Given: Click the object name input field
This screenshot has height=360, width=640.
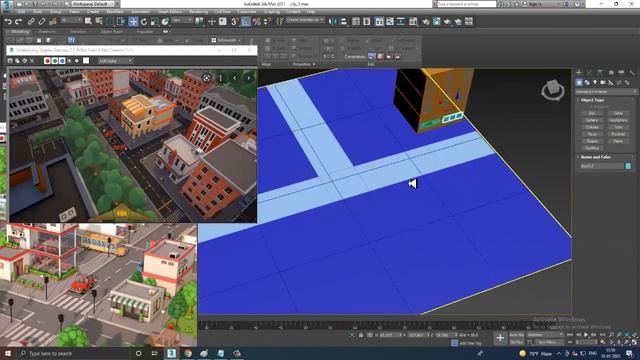Looking at the screenshot, I should [602, 166].
